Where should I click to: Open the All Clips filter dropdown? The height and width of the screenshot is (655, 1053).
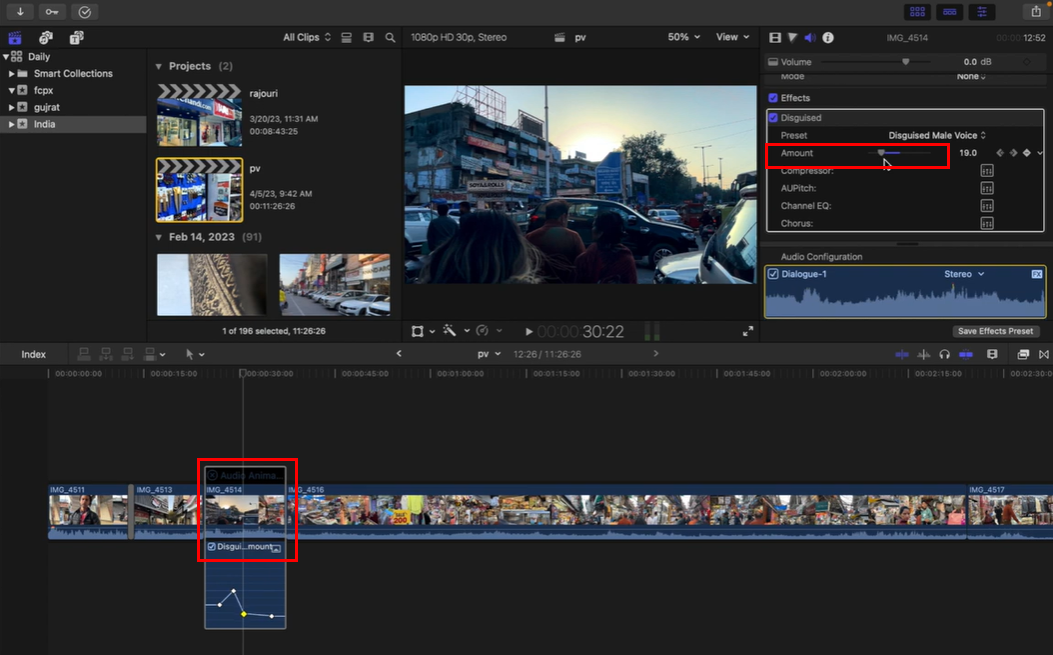coord(307,38)
